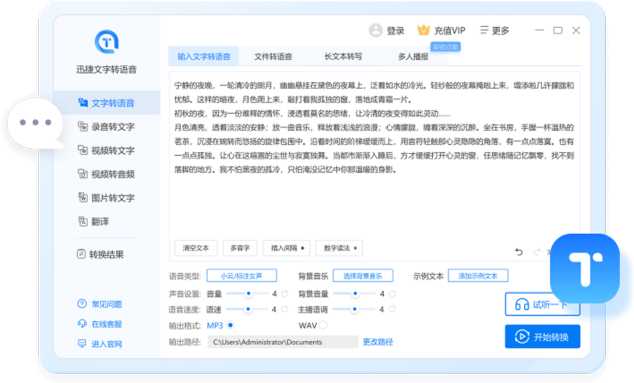Select the WAV output format radio button

[323, 325]
